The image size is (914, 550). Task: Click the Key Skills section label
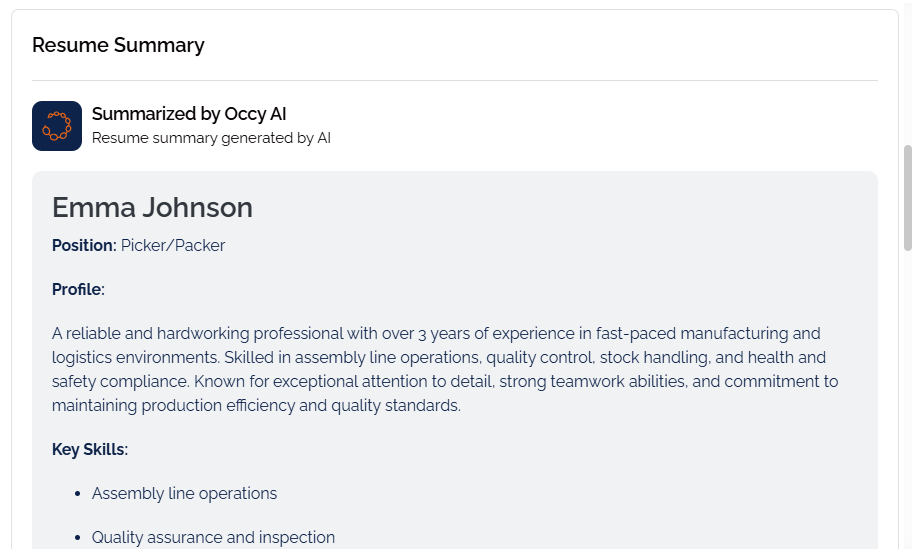[x=90, y=450]
